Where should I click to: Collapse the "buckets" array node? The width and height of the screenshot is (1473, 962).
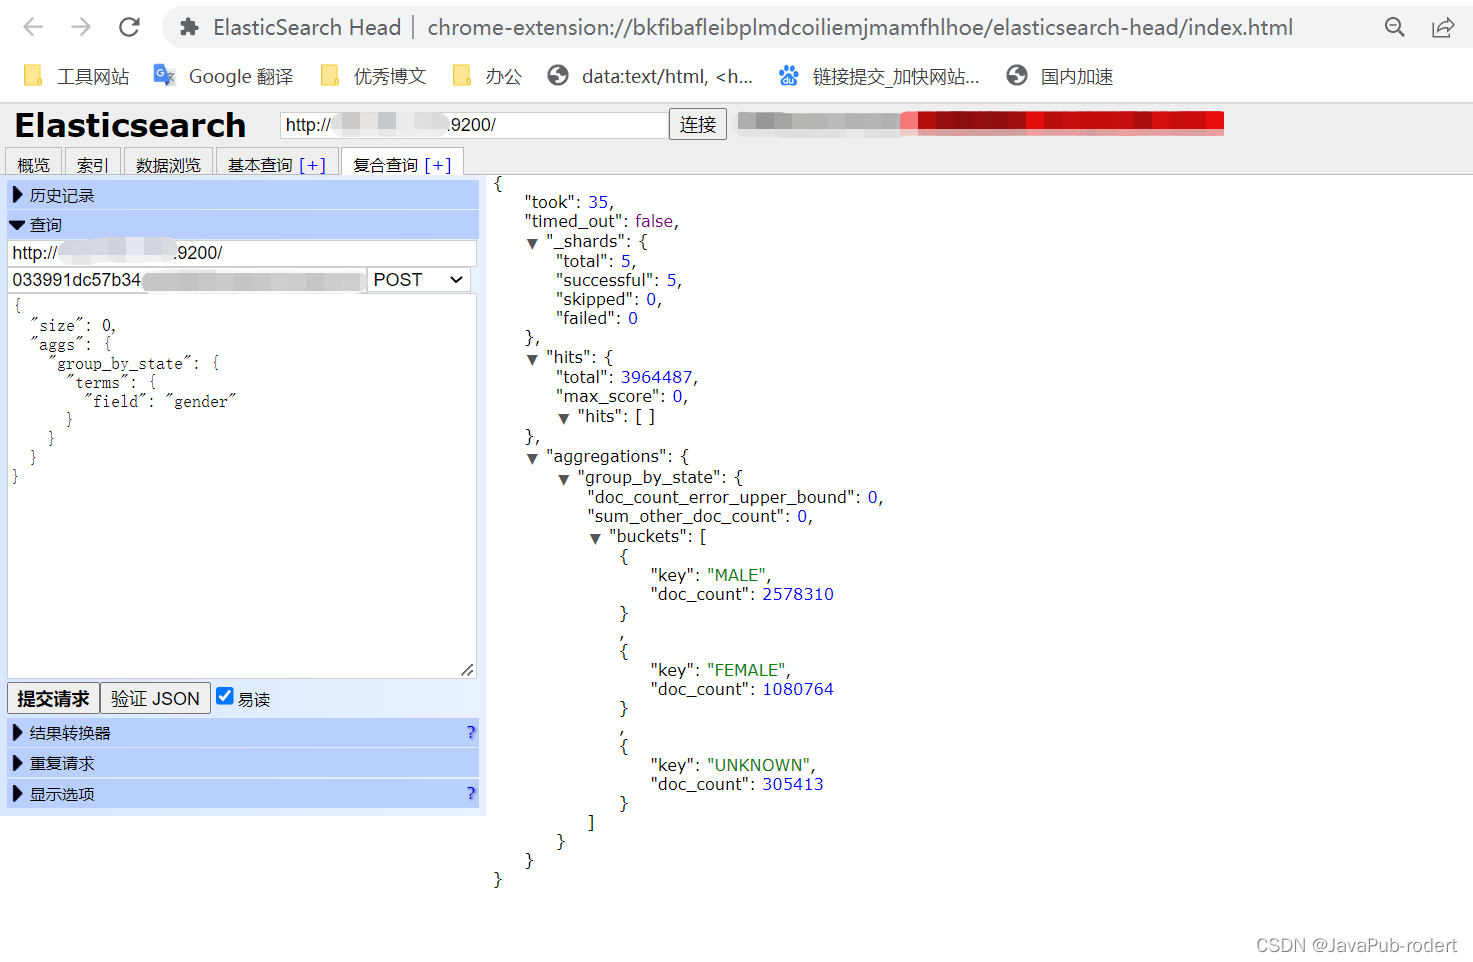point(595,538)
